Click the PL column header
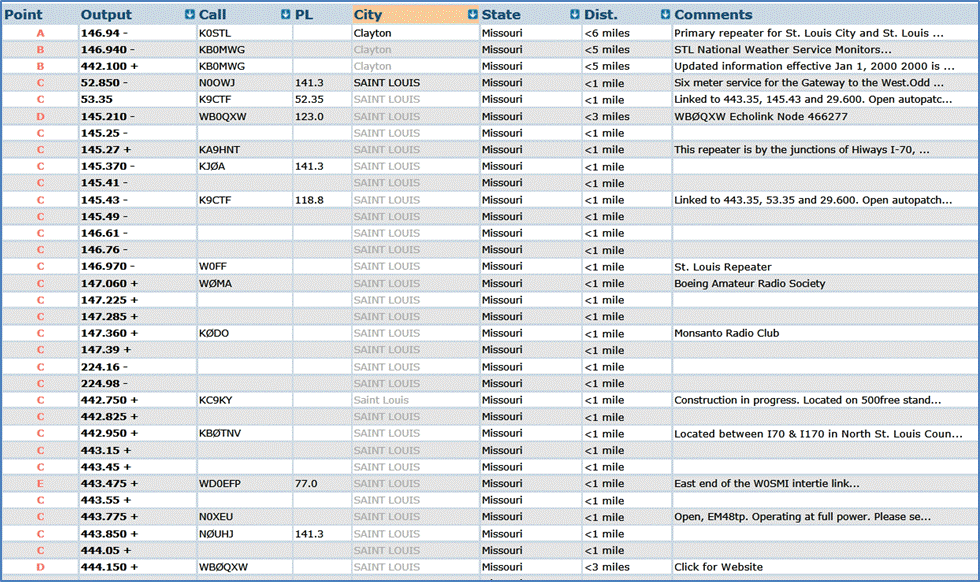Screen dimensions: 980x582 tap(304, 14)
